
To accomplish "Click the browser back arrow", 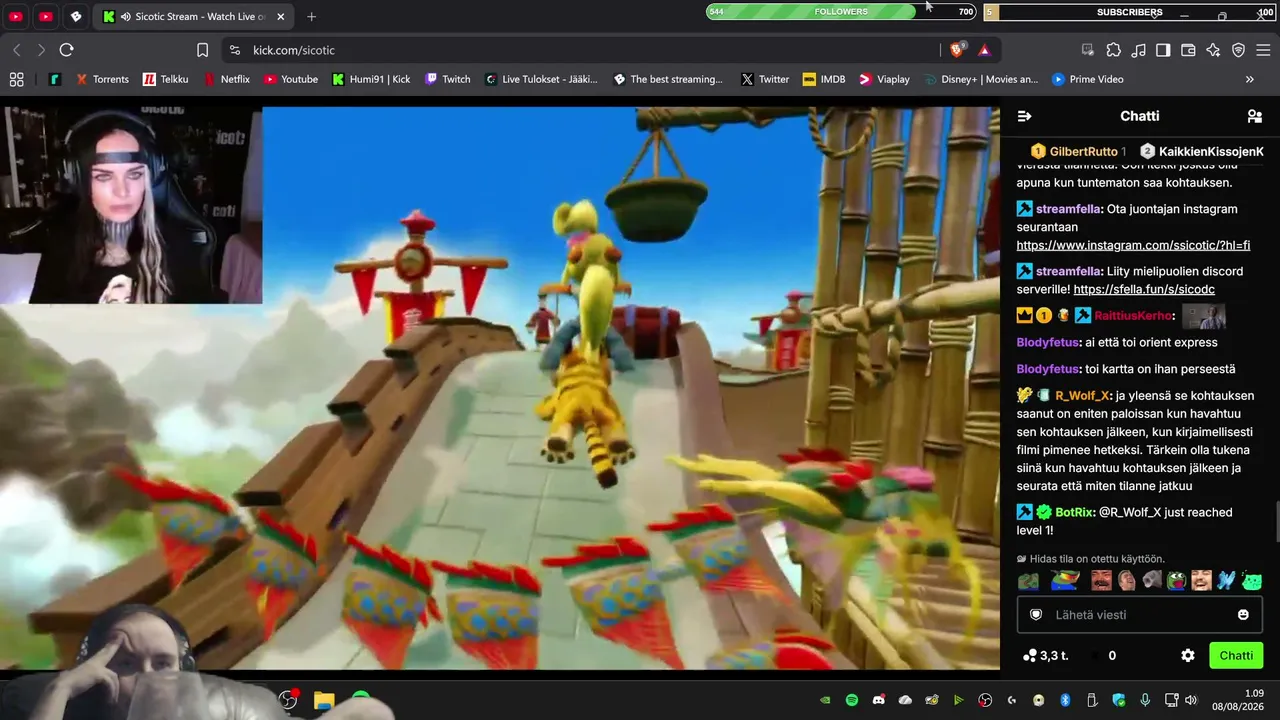I will pyautogui.click(x=17, y=50).
